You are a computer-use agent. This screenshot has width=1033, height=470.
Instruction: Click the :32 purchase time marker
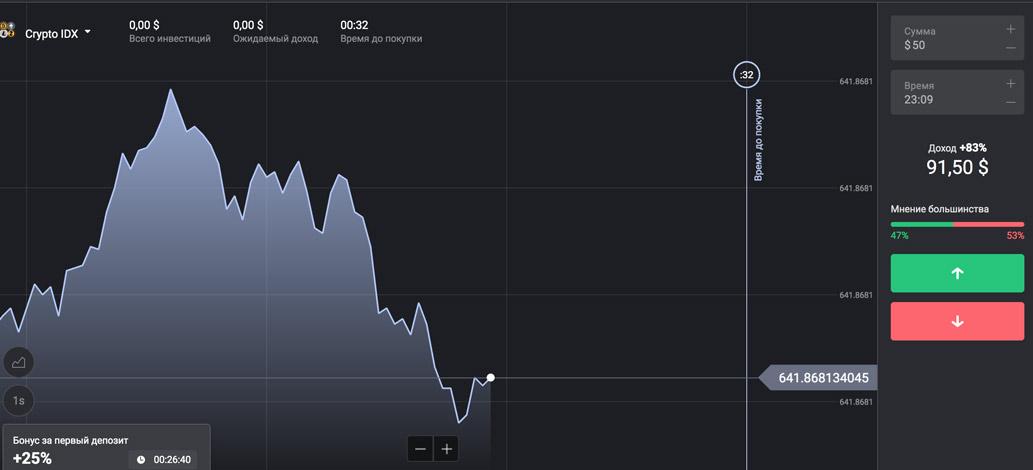(x=746, y=75)
